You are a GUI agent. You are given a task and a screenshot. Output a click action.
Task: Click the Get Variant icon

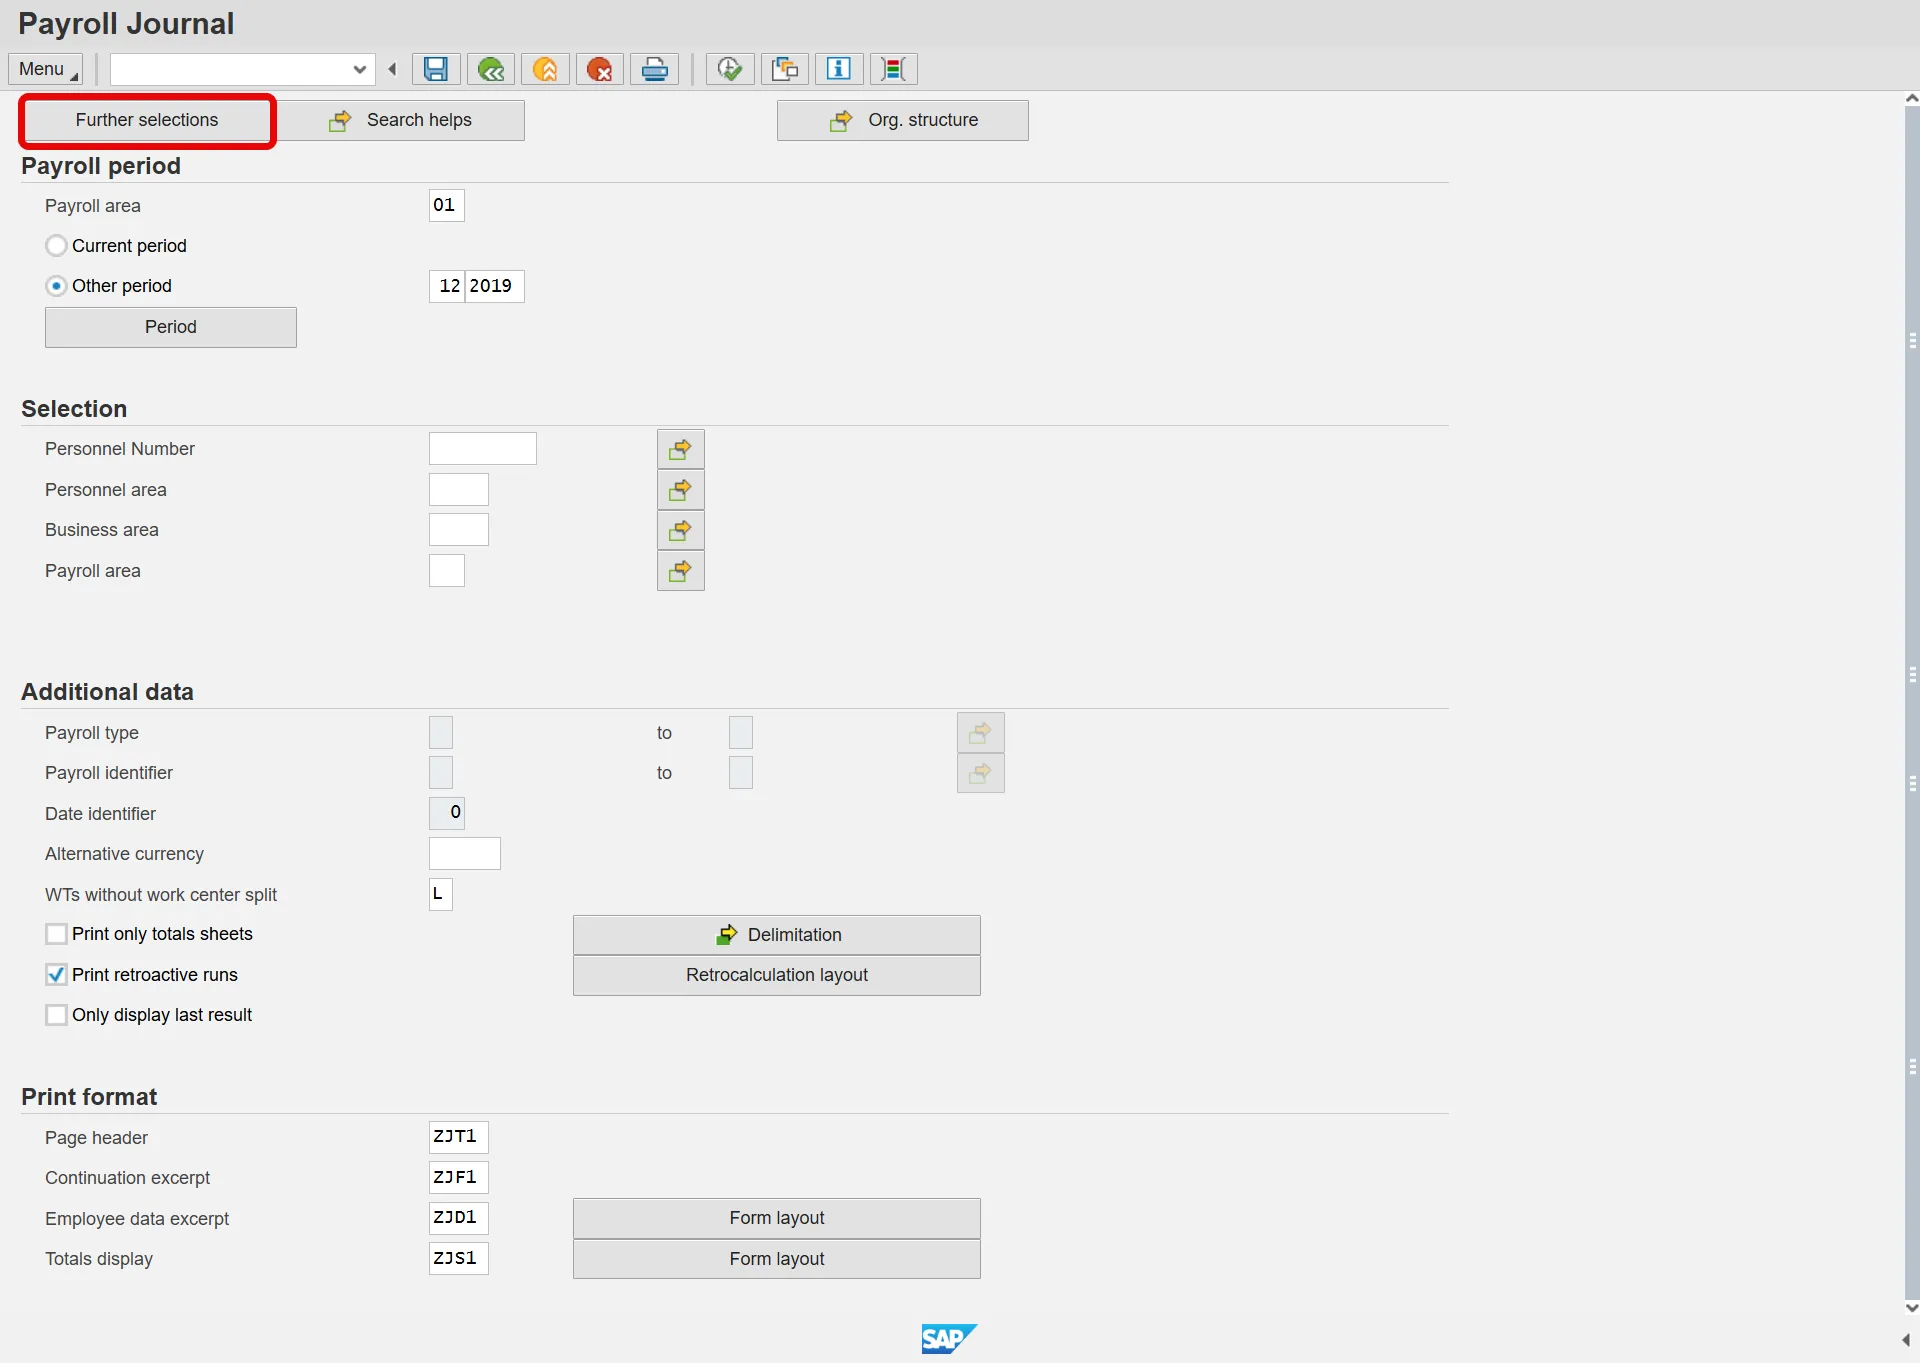785,69
